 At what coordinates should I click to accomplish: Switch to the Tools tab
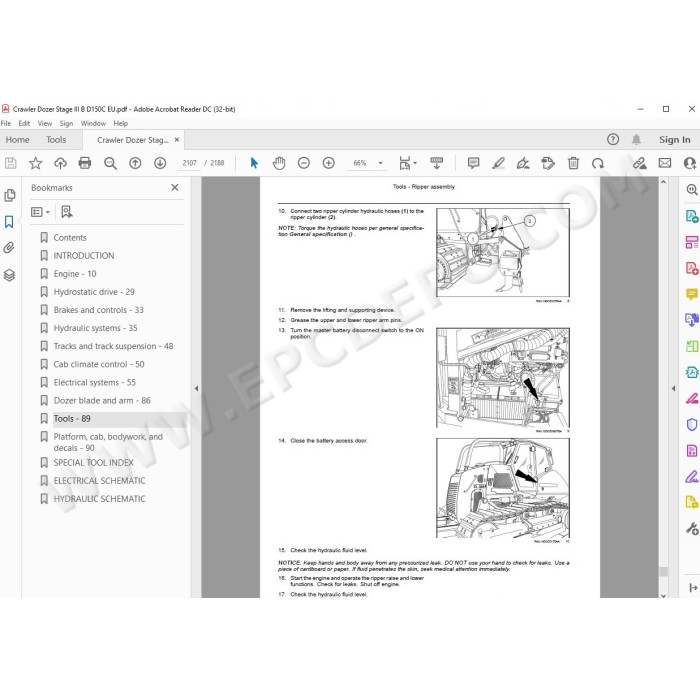56,140
